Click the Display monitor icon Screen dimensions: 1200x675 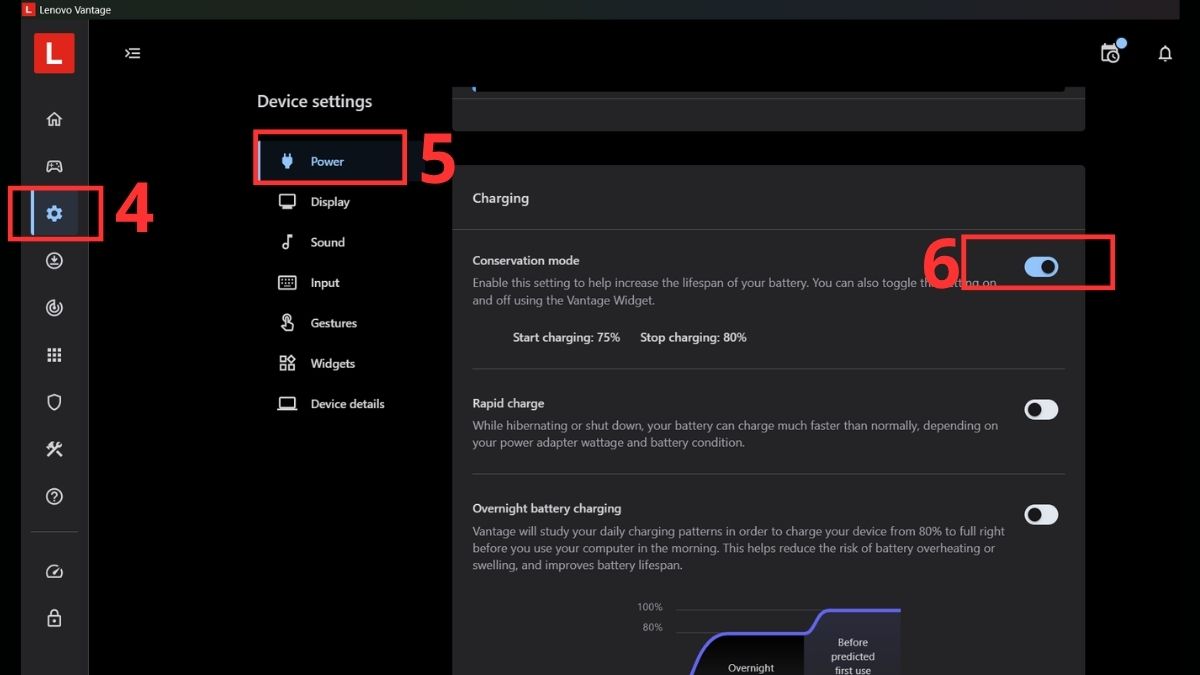click(287, 201)
